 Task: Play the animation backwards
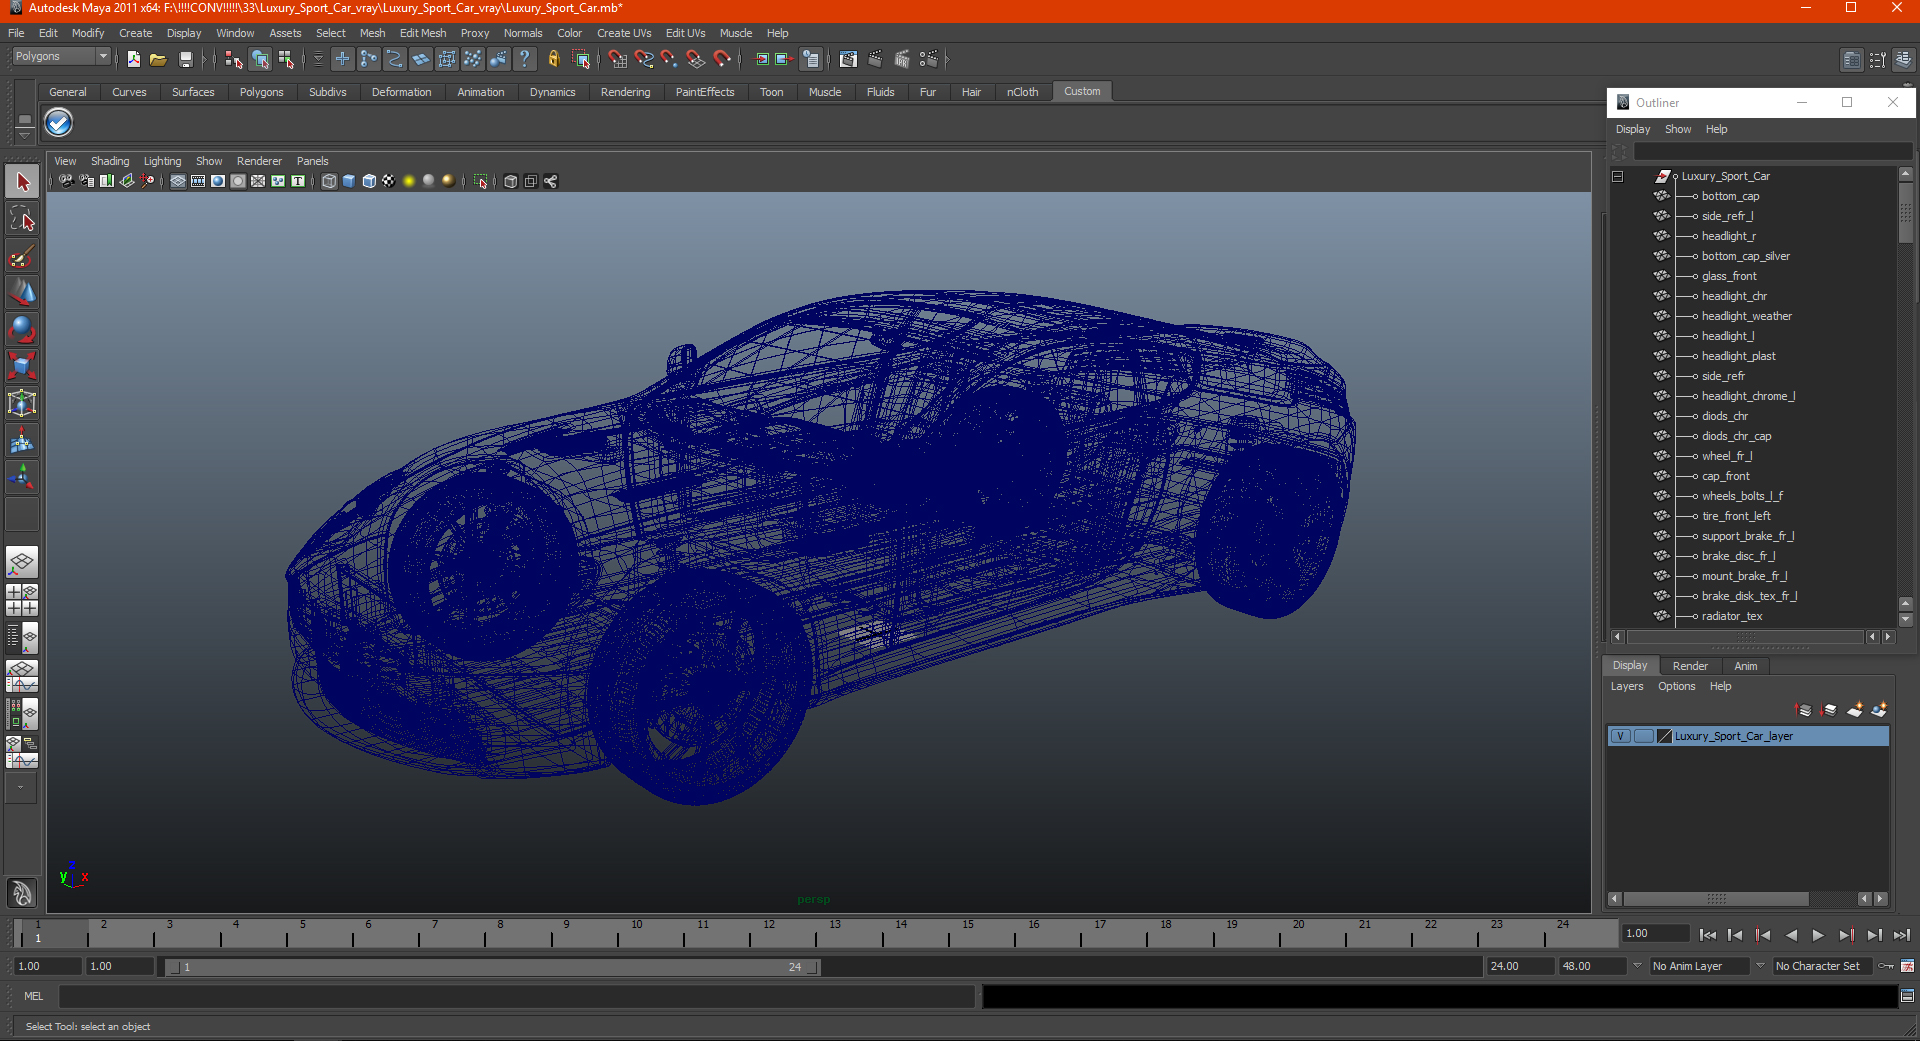[x=1791, y=935]
